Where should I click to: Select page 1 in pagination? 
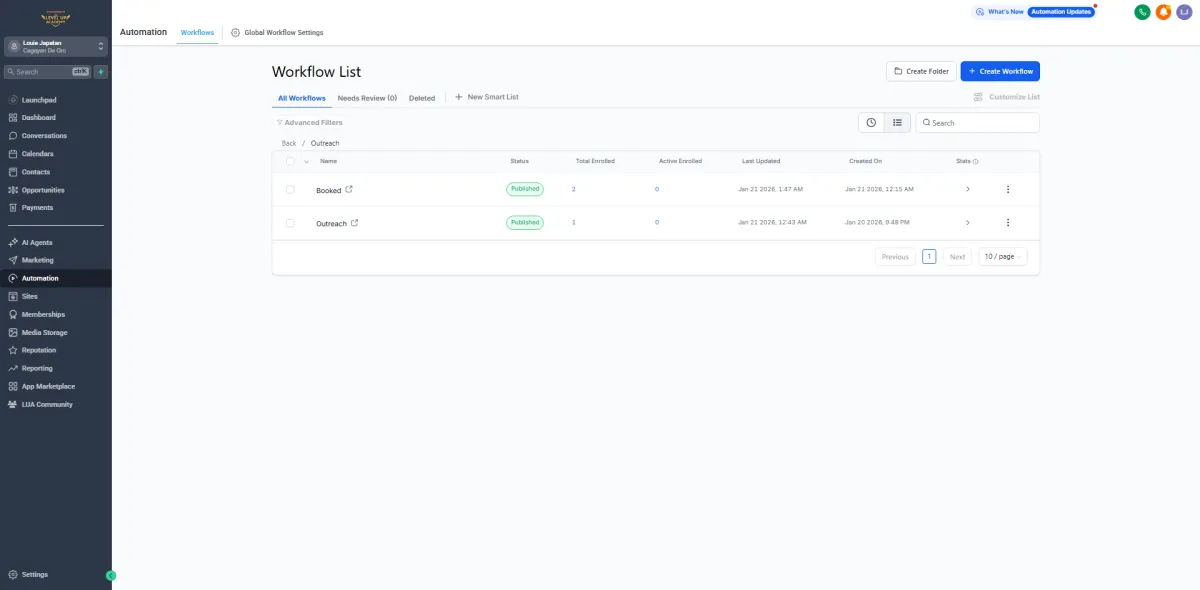point(929,257)
